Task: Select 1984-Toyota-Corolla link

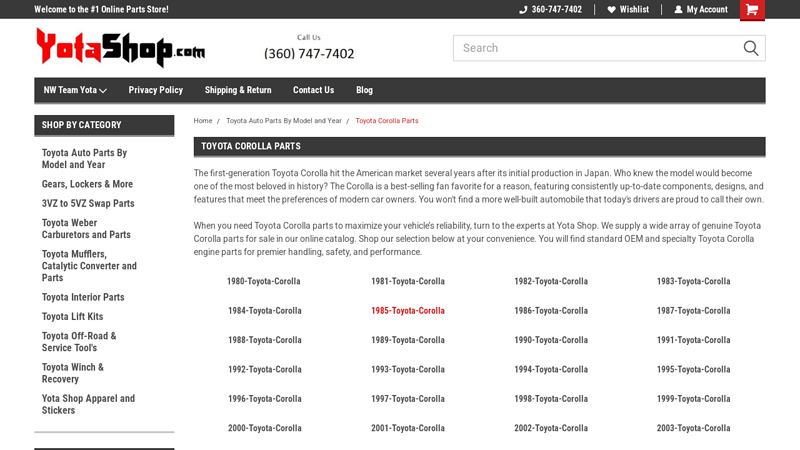Action: (265, 311)
